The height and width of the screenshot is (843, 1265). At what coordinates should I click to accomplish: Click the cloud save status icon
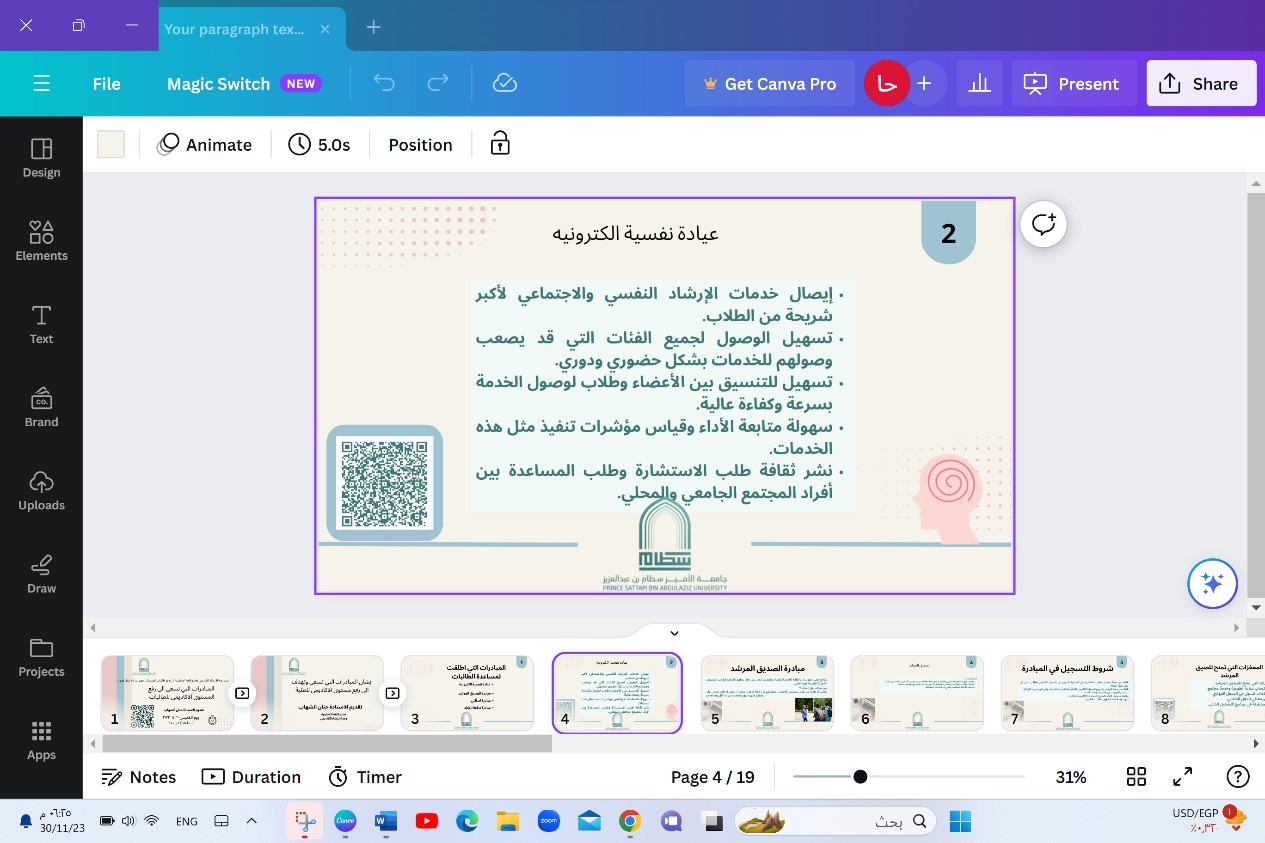pyautogui.click(x=505, y=84)
